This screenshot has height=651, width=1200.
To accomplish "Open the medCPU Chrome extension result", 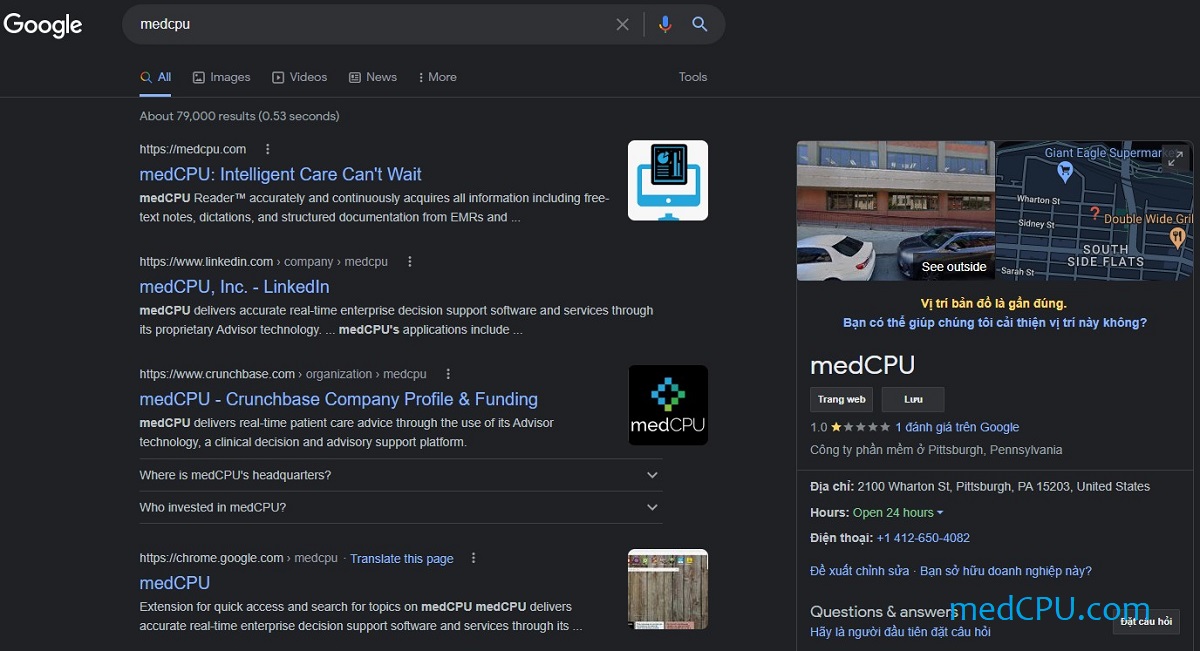I will [175, 583].
